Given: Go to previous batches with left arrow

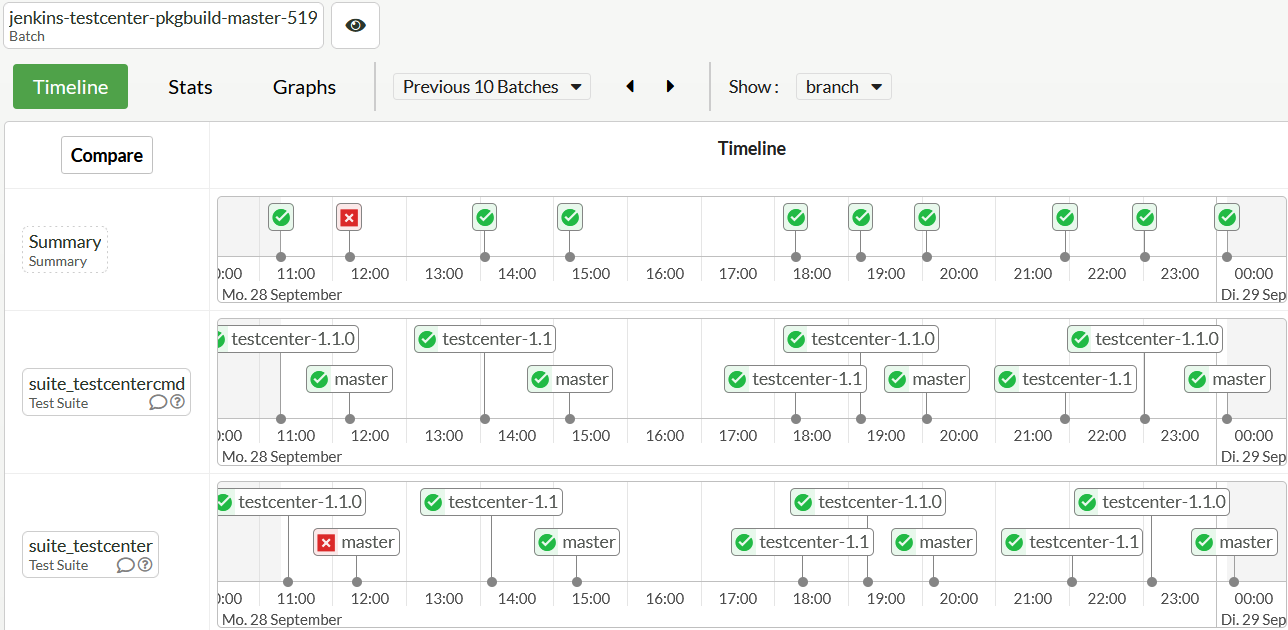Looking at the screenshot, I should pos(630,87).
